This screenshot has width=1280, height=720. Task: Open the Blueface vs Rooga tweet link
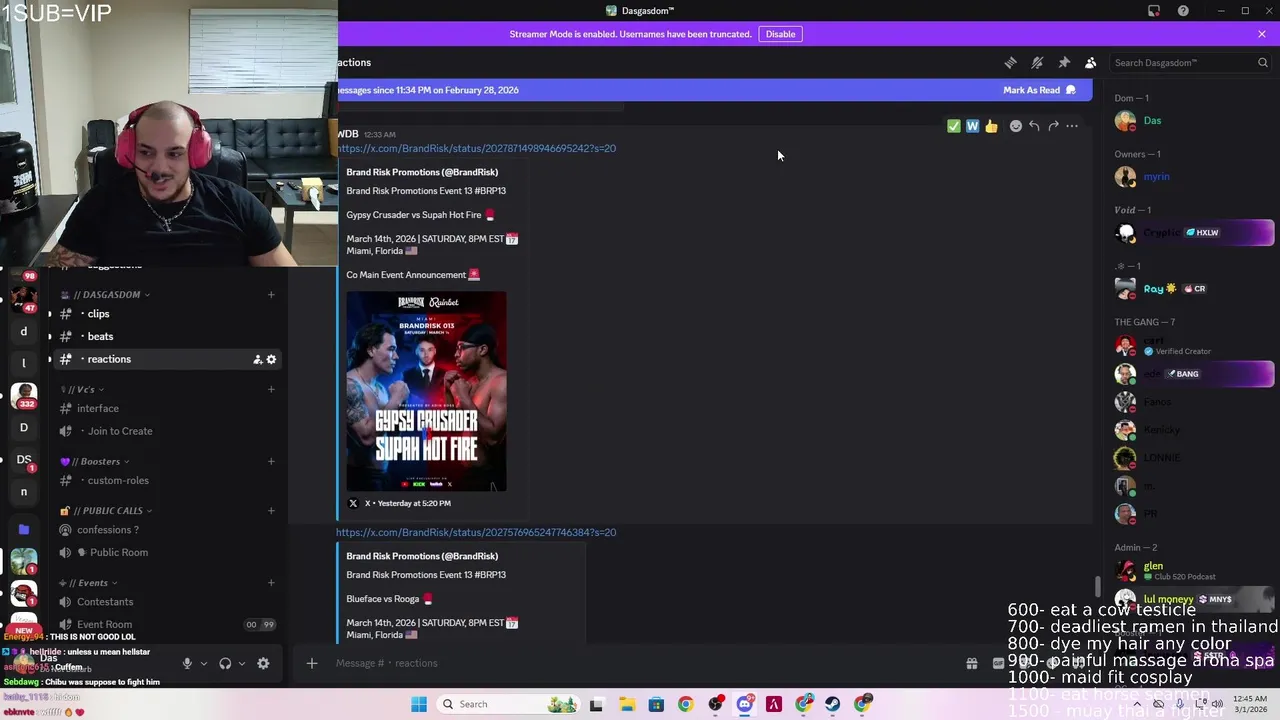coord(476,532)
